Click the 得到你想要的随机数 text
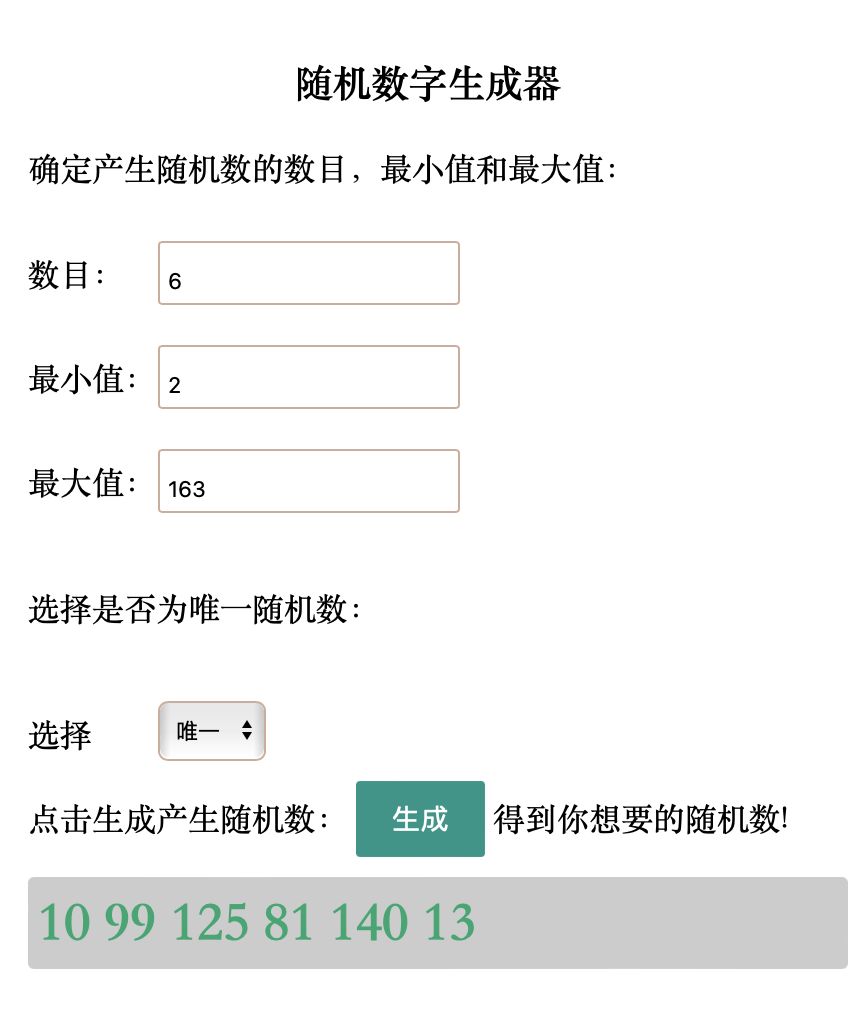The image size is (854, 1012). tap(641, 820)
